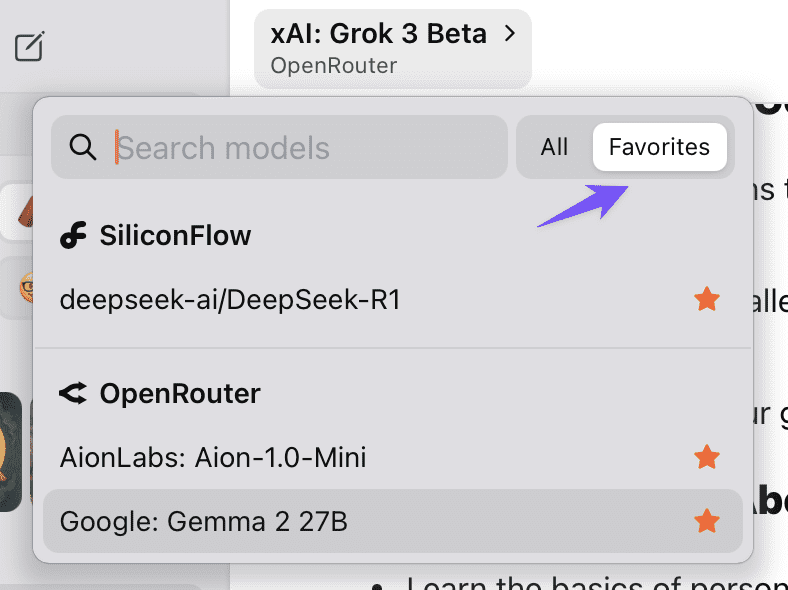Click the SiliconFlow provider logo

(x=73, y=235)
